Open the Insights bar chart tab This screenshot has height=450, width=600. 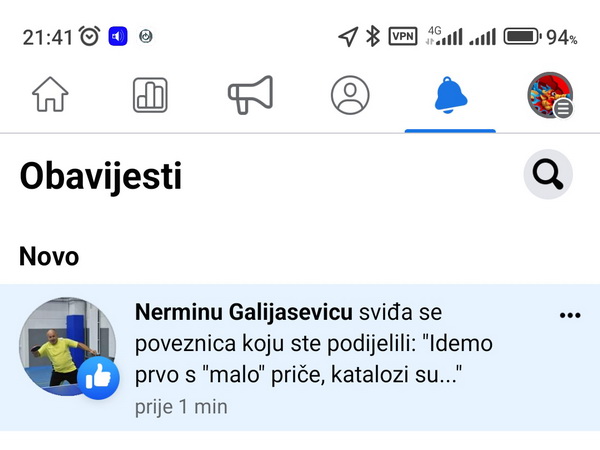150,96
